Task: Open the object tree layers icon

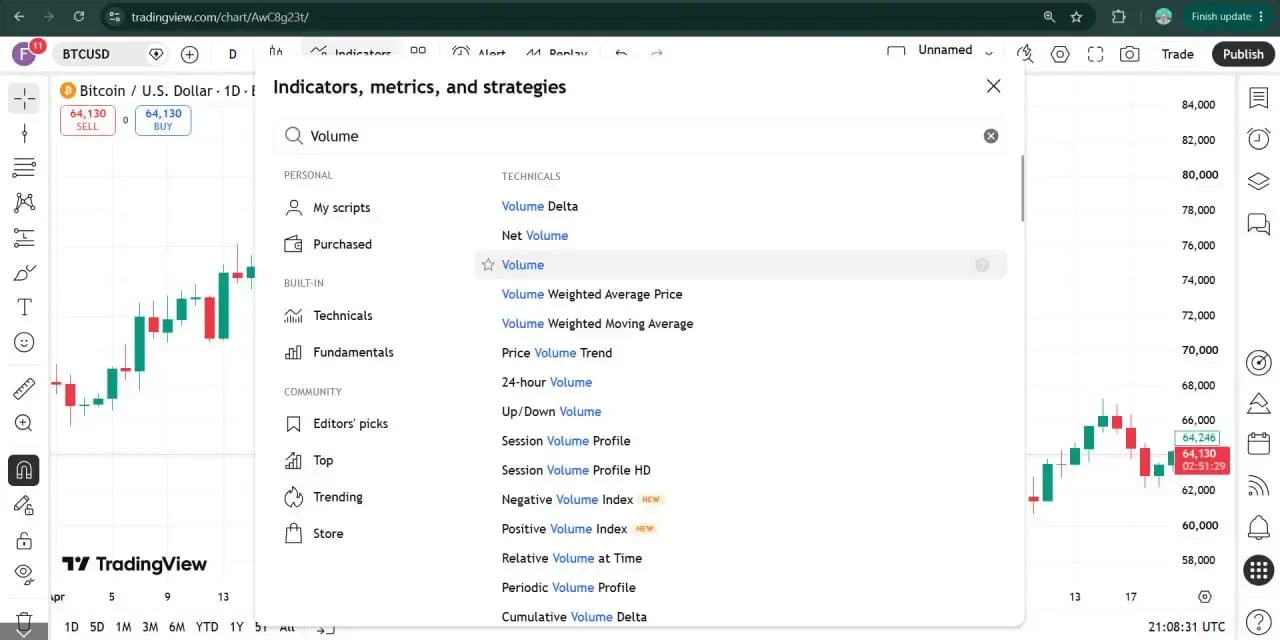Action: point(1258,181)
